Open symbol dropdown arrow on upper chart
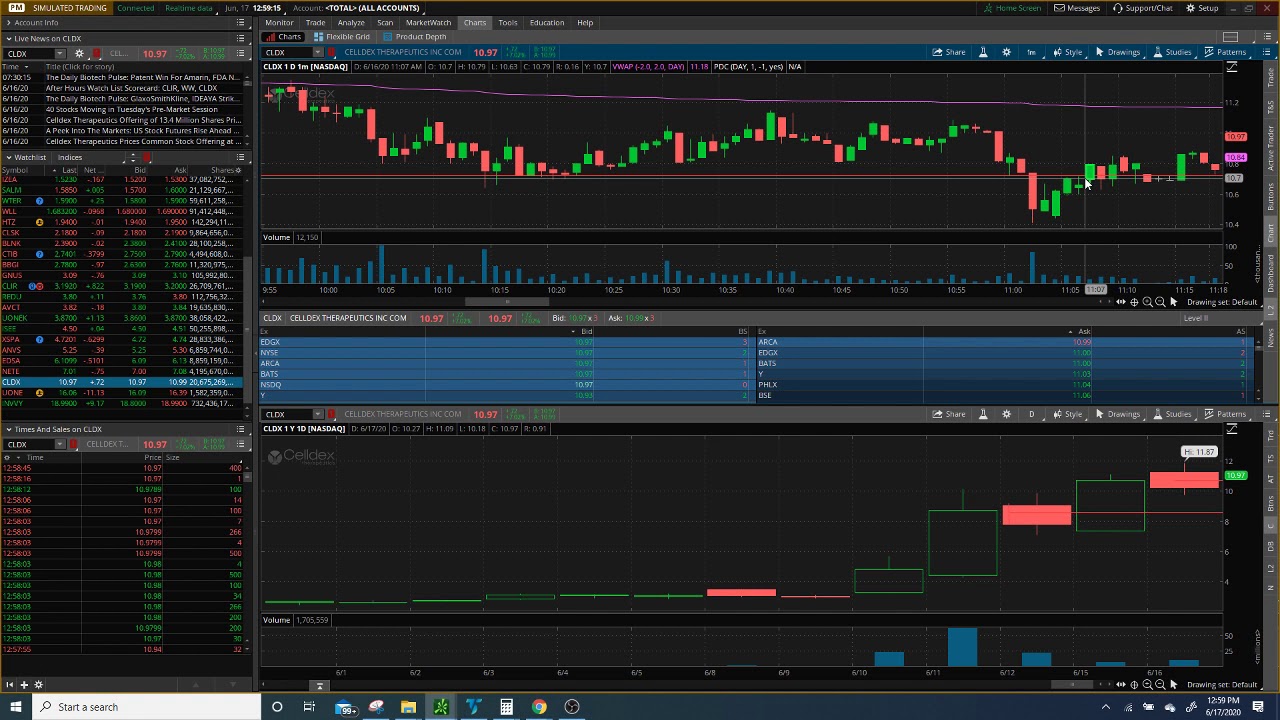This screenshot has width=1280, height=720. pos(318,52)
